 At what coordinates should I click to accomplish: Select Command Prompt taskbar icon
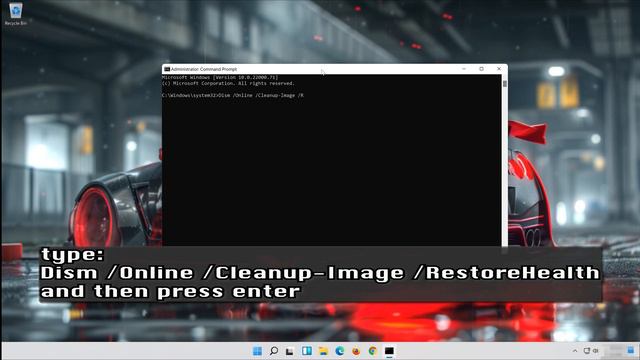point(389,351)
